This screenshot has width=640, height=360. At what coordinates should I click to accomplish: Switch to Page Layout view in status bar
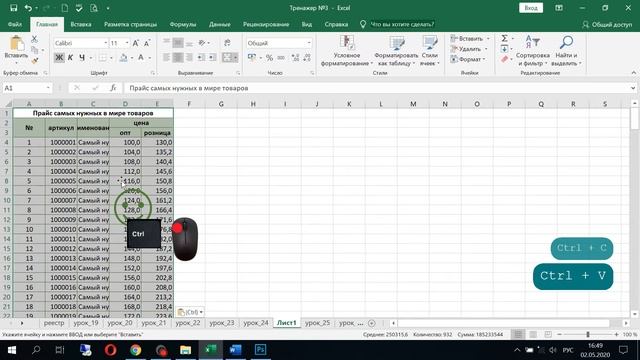pyautogui.click(x=533, y=334)
